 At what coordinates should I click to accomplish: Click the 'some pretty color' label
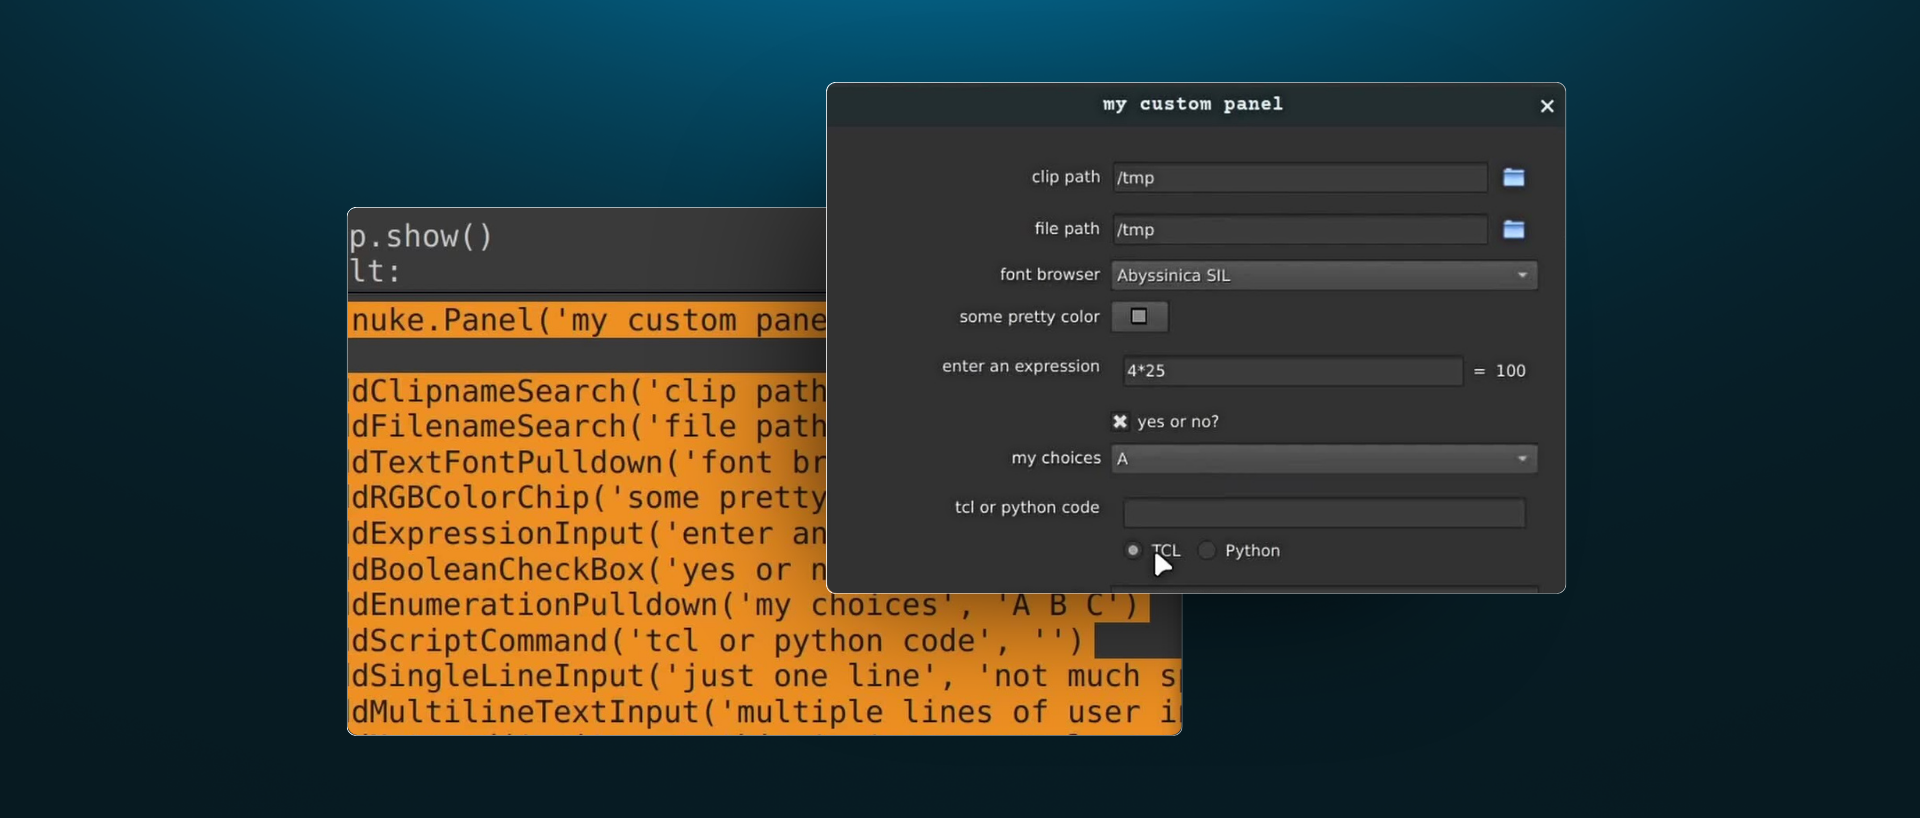[1029, 317]
